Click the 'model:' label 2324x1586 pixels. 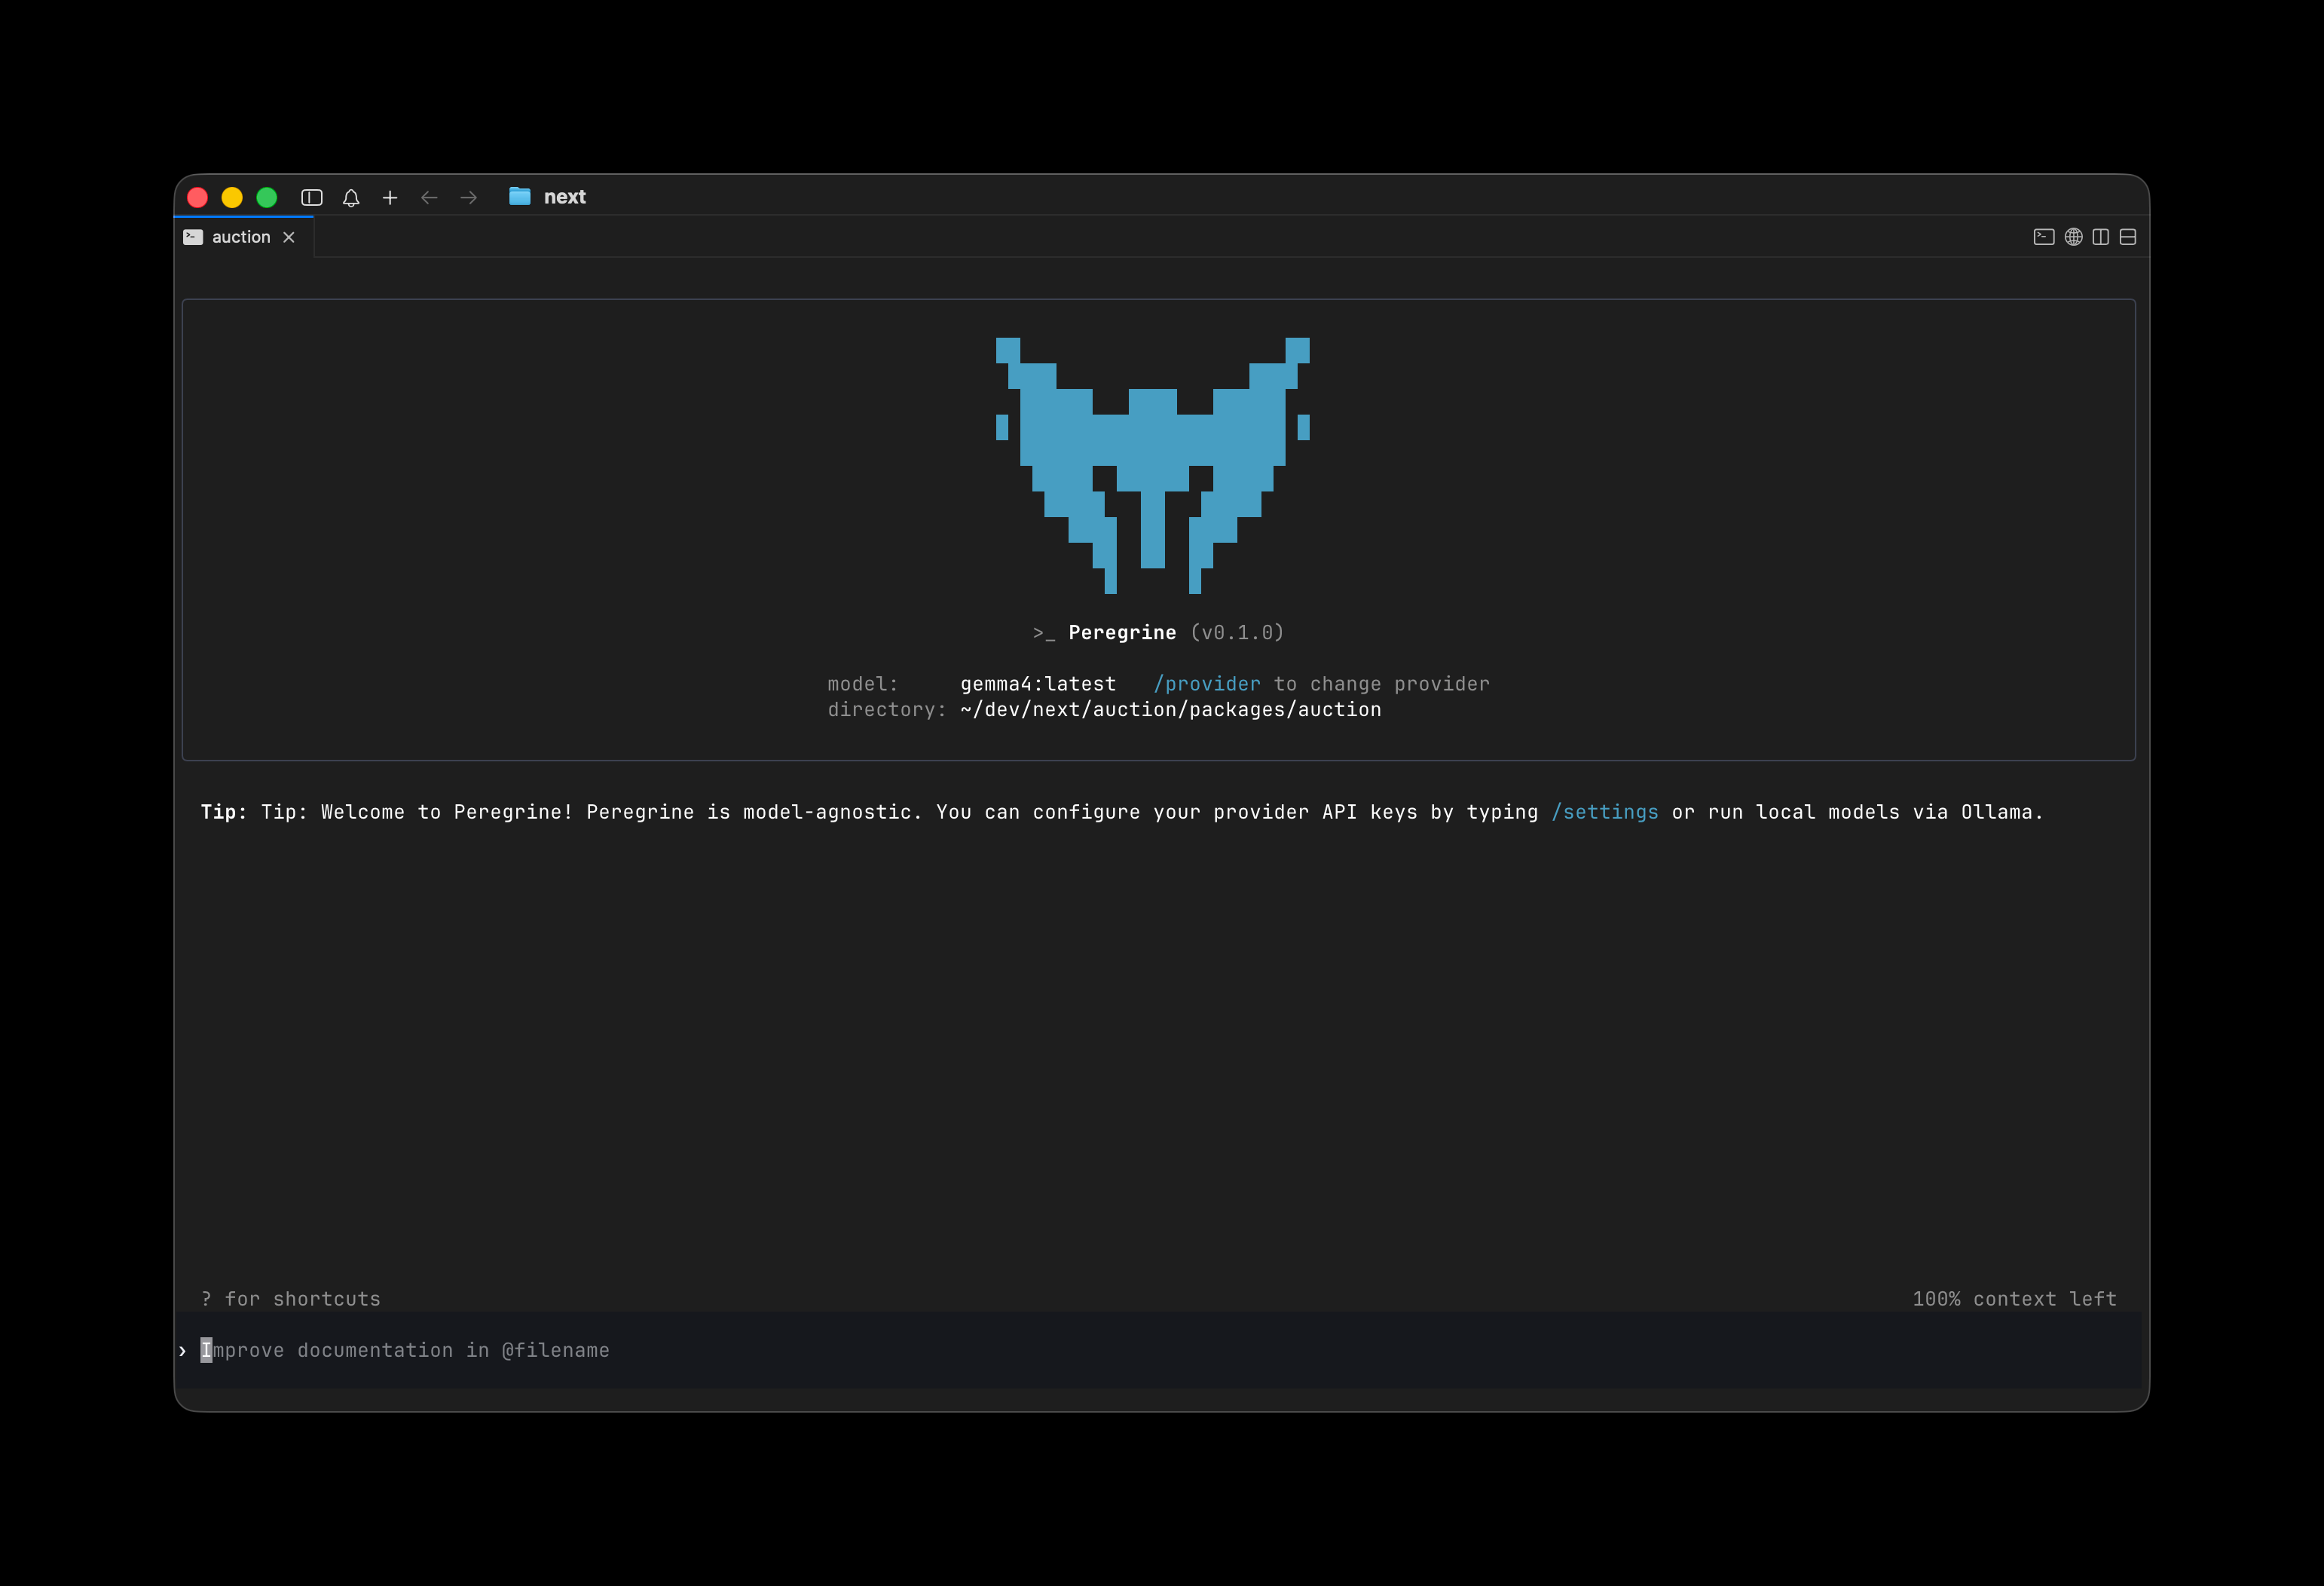(863, 684)
